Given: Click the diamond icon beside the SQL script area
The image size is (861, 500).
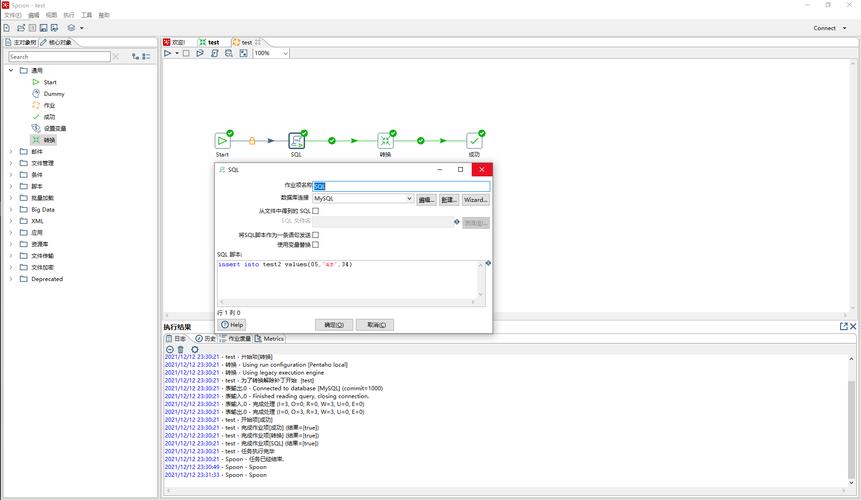Looking at the screenshot, I should pyautogui.click(x=488, y=263).
